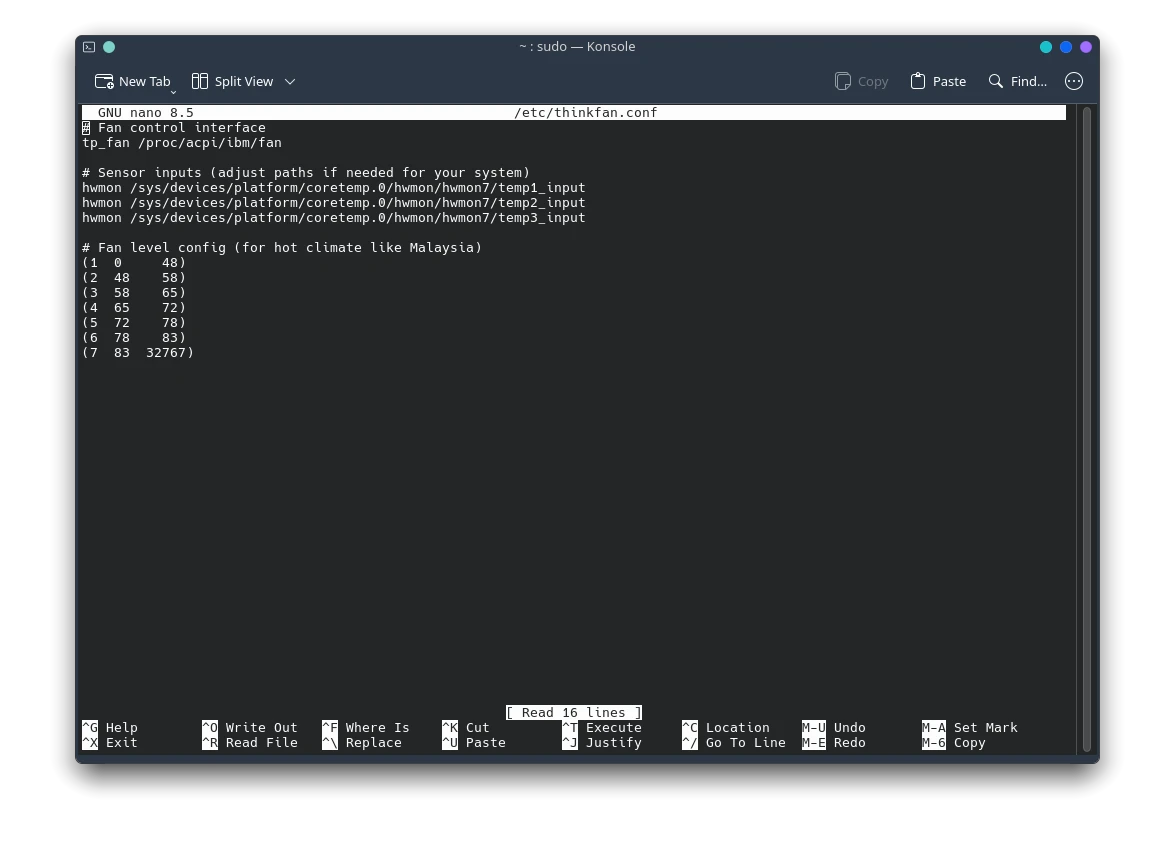Click the cyan title bar circle button
Image resolution: width=1175 pixels, height=849 pixels.
[1046, 46]
